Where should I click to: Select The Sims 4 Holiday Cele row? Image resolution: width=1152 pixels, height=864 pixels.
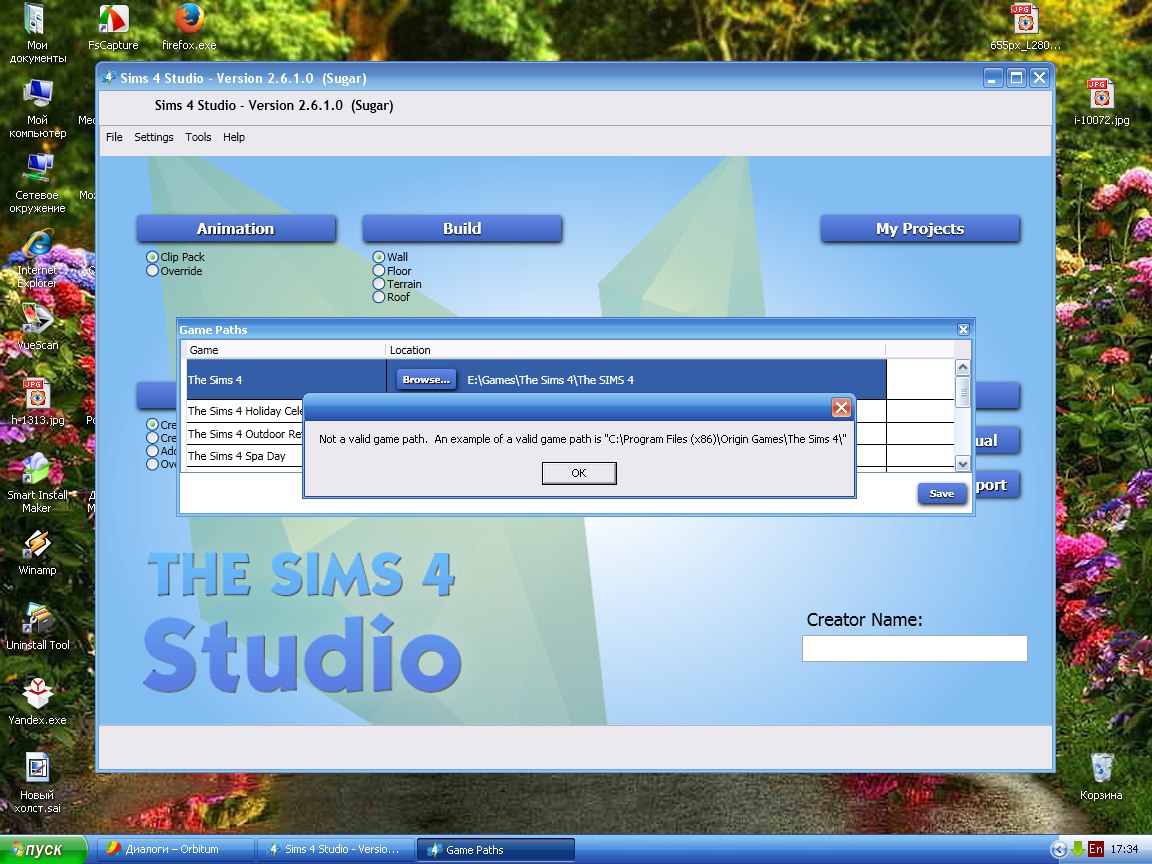[x=245, y=411]
